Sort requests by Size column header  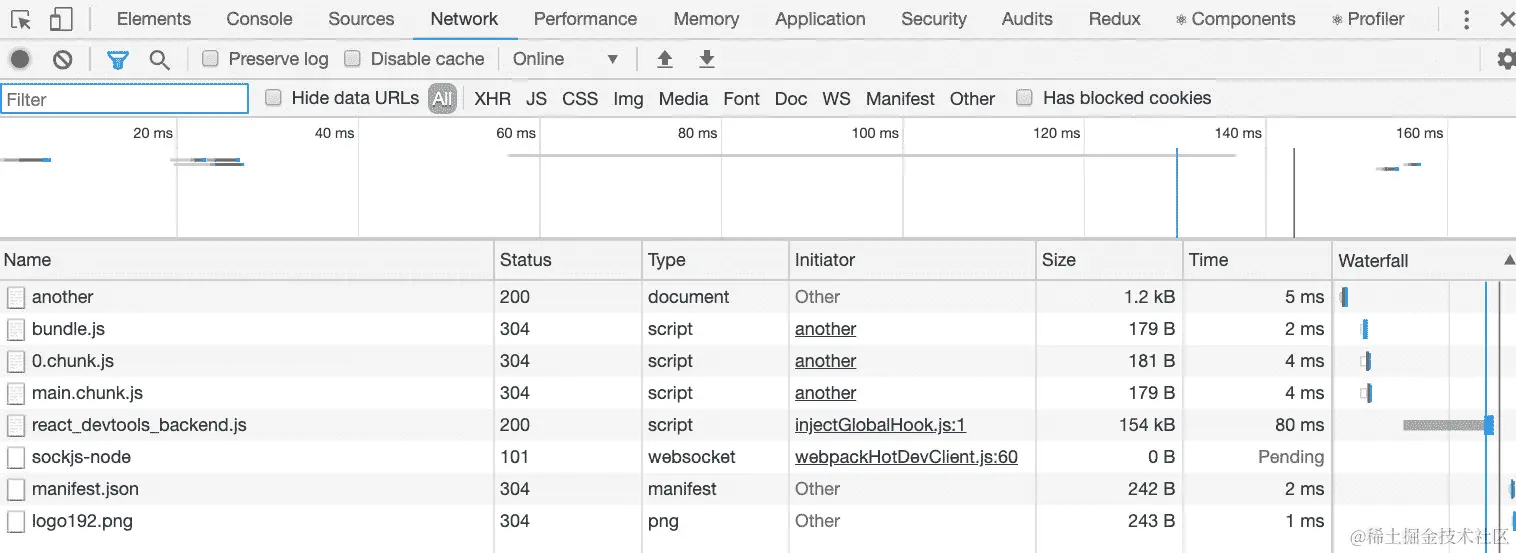click(x=1109, y=260)
